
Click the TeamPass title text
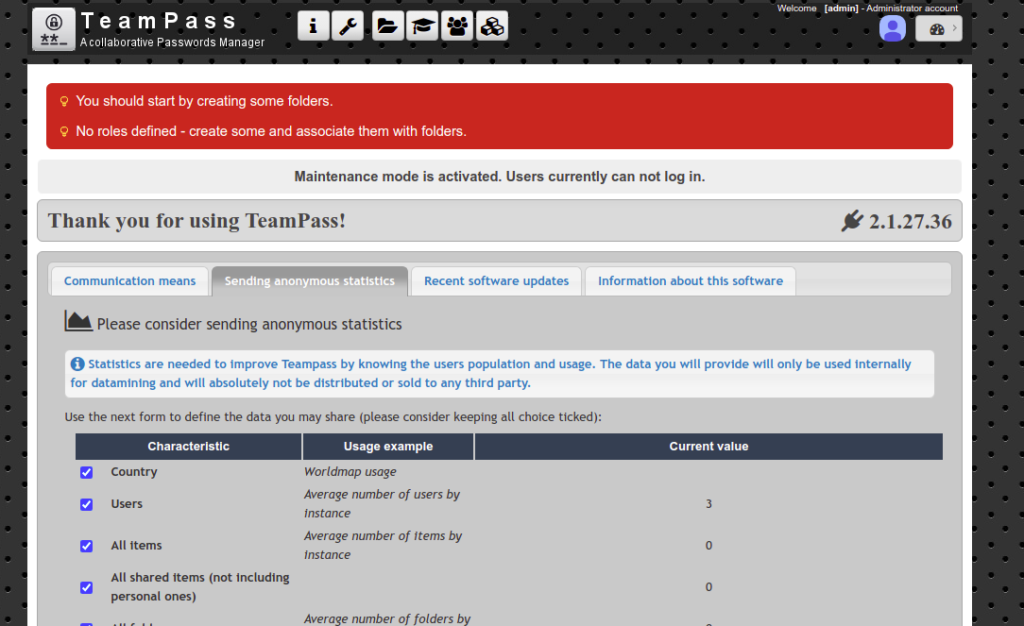coord(158,21)
